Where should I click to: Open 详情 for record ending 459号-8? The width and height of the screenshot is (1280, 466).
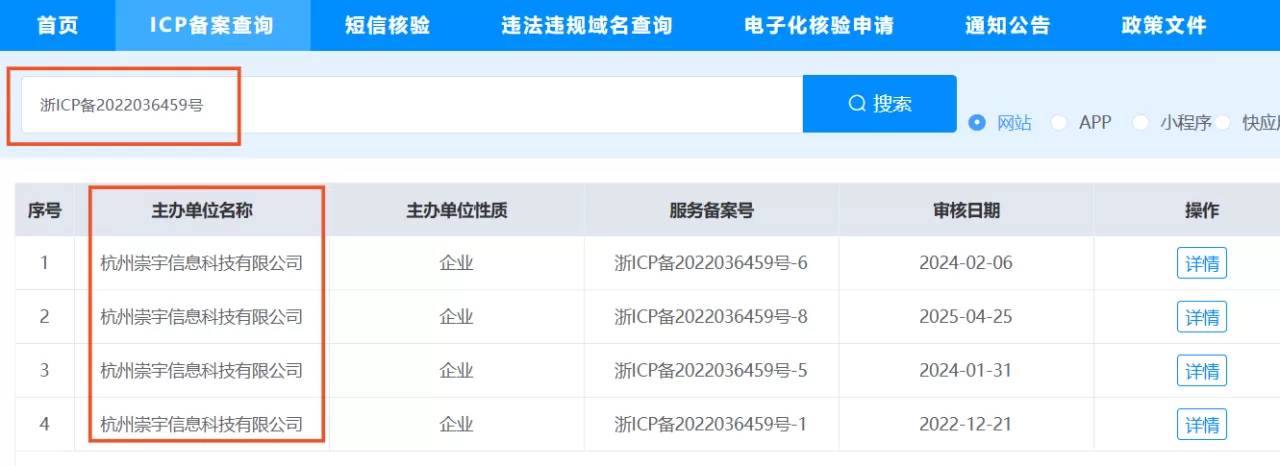tap(1202, 317)
